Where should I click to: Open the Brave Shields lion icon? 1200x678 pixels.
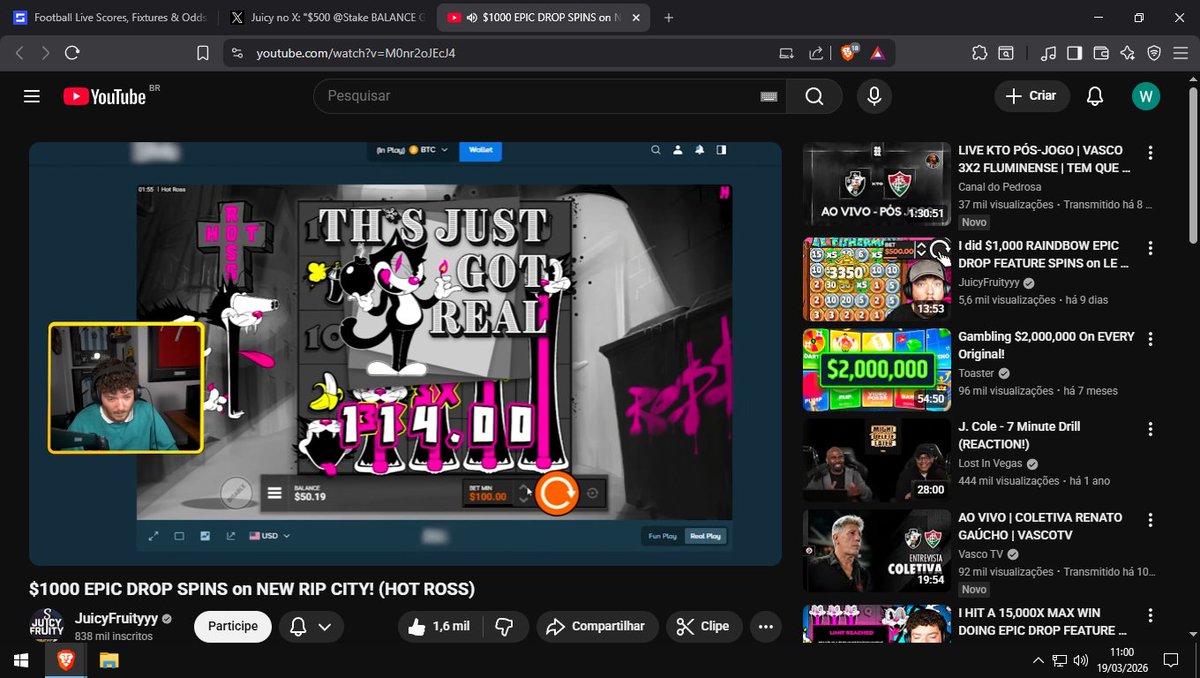[x=847, y=53]
